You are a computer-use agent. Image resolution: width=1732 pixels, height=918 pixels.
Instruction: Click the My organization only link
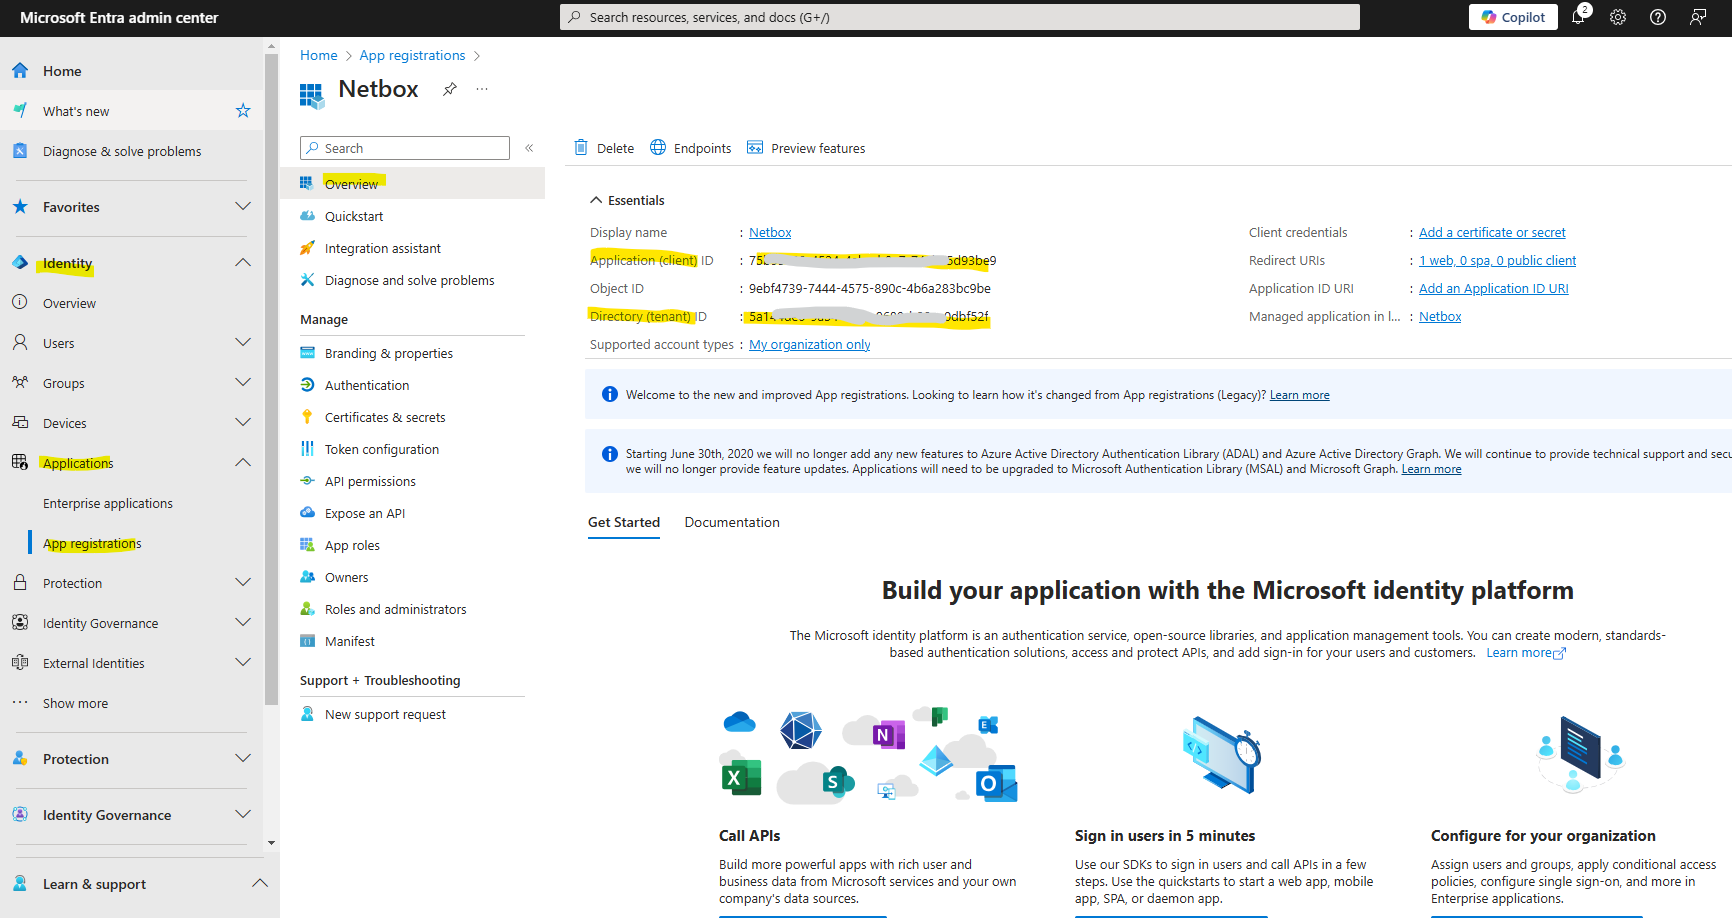point(809,344)
